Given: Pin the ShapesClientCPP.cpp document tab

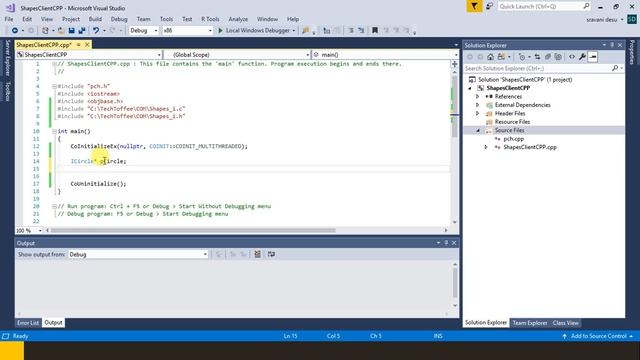Looking at the screenshot, I should [x=78, y=45].
